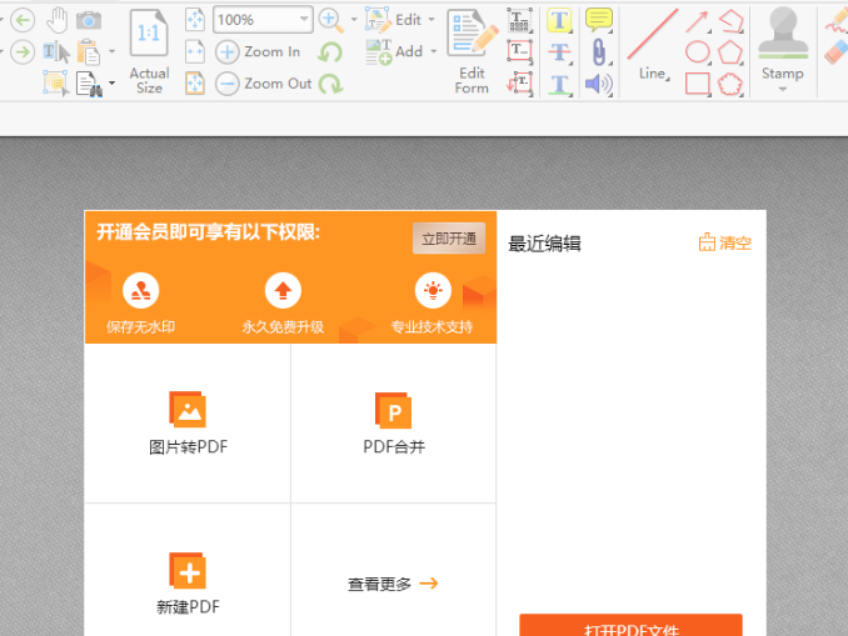
Task: Click the paperclip file attachment tool
Action: tap(599, 52)
